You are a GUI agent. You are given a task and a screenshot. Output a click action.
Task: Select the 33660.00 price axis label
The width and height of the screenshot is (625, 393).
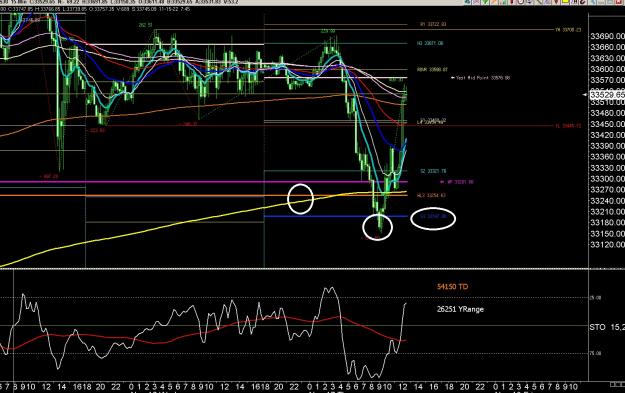coord(607,47)
